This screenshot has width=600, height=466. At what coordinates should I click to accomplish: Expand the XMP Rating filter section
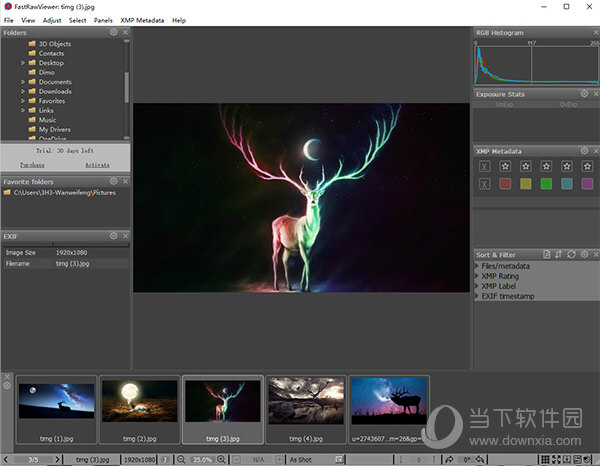(x=477, y=275)
